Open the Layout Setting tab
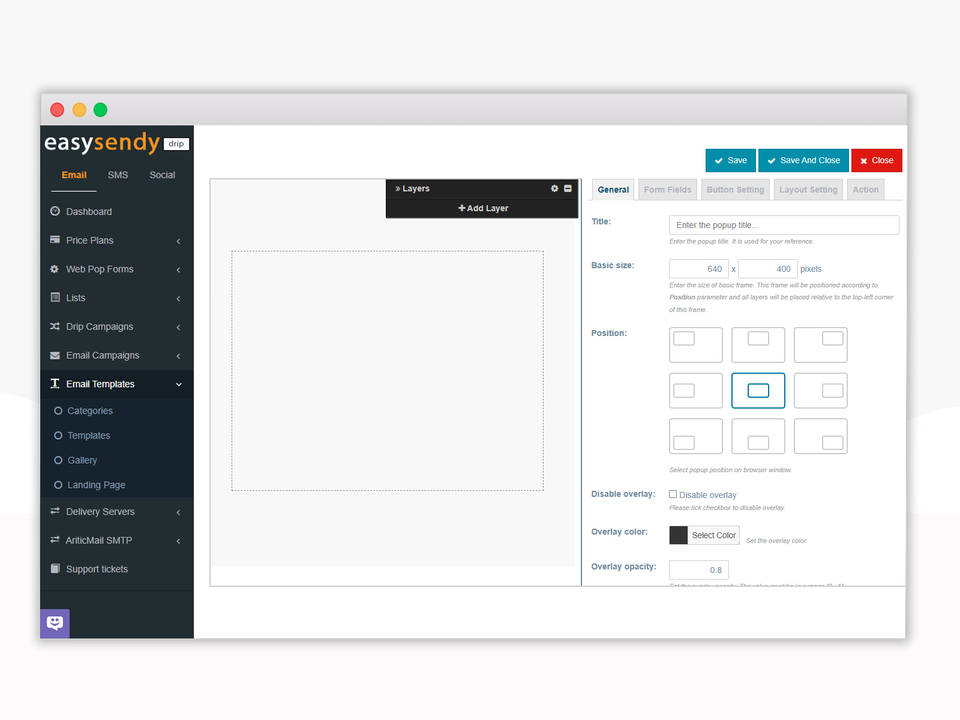Screen dimensions: 960x720 point(808,190)
